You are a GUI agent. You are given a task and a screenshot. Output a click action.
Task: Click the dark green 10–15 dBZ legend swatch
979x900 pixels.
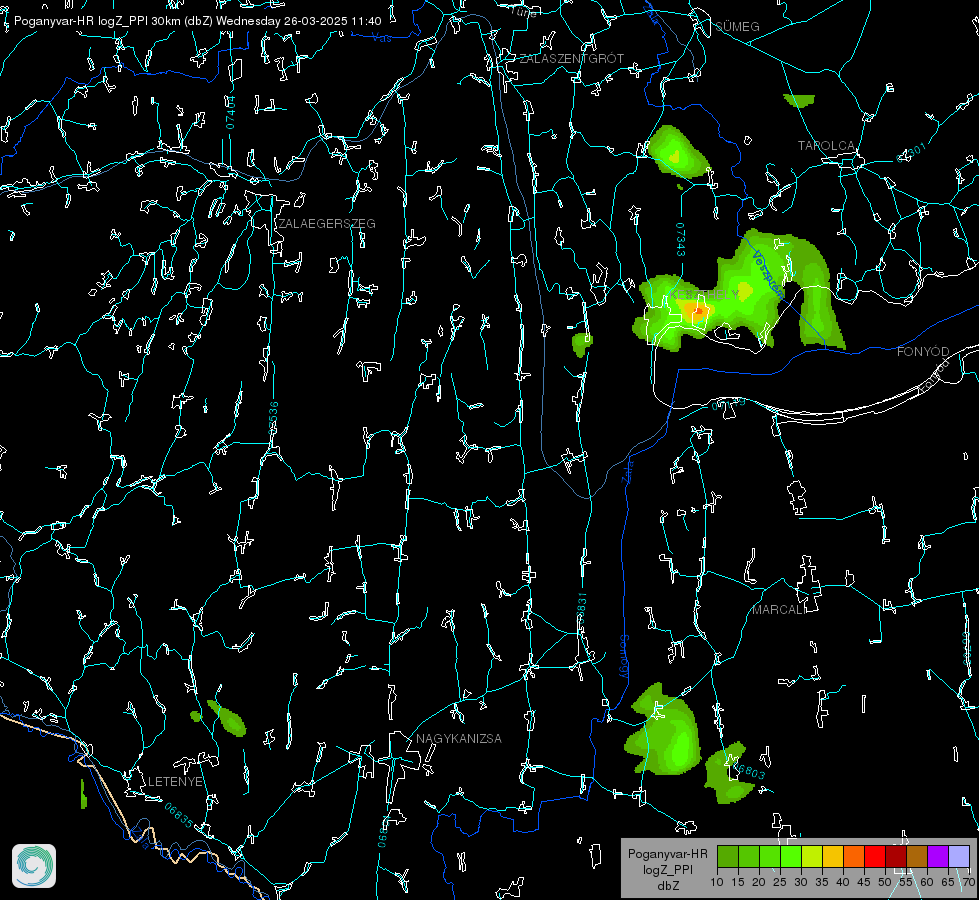click(728, 856)
